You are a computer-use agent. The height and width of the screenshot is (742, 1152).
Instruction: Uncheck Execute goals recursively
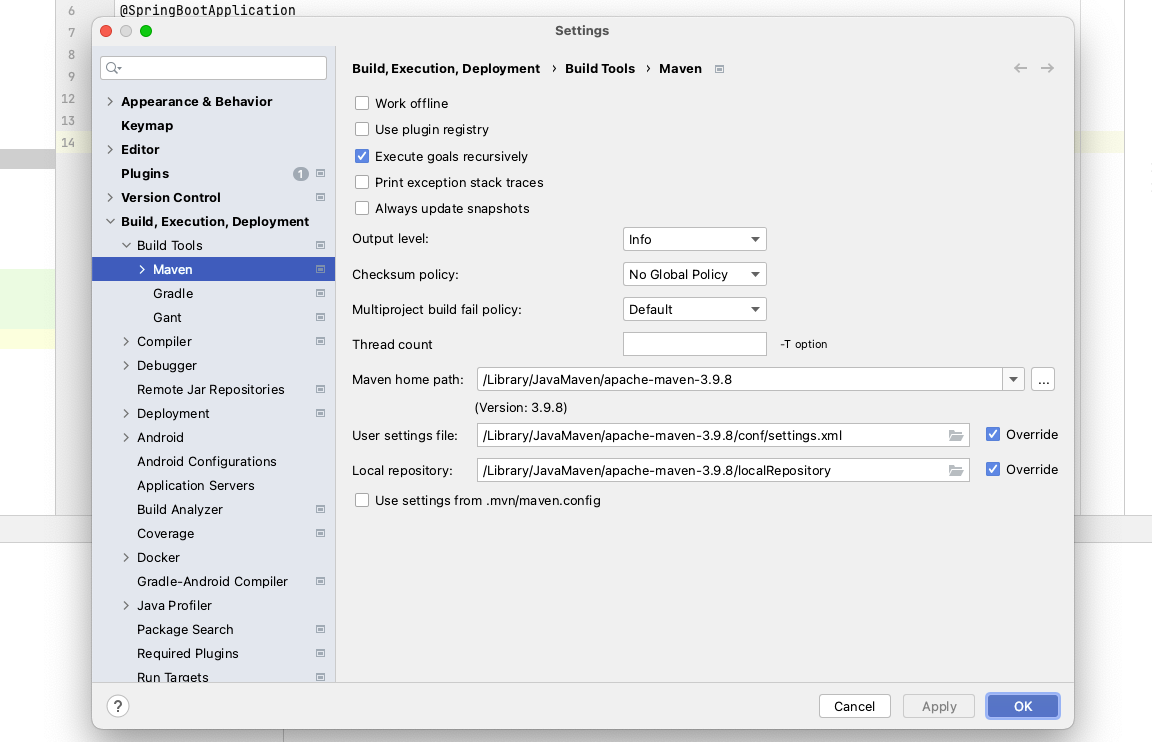361,156
